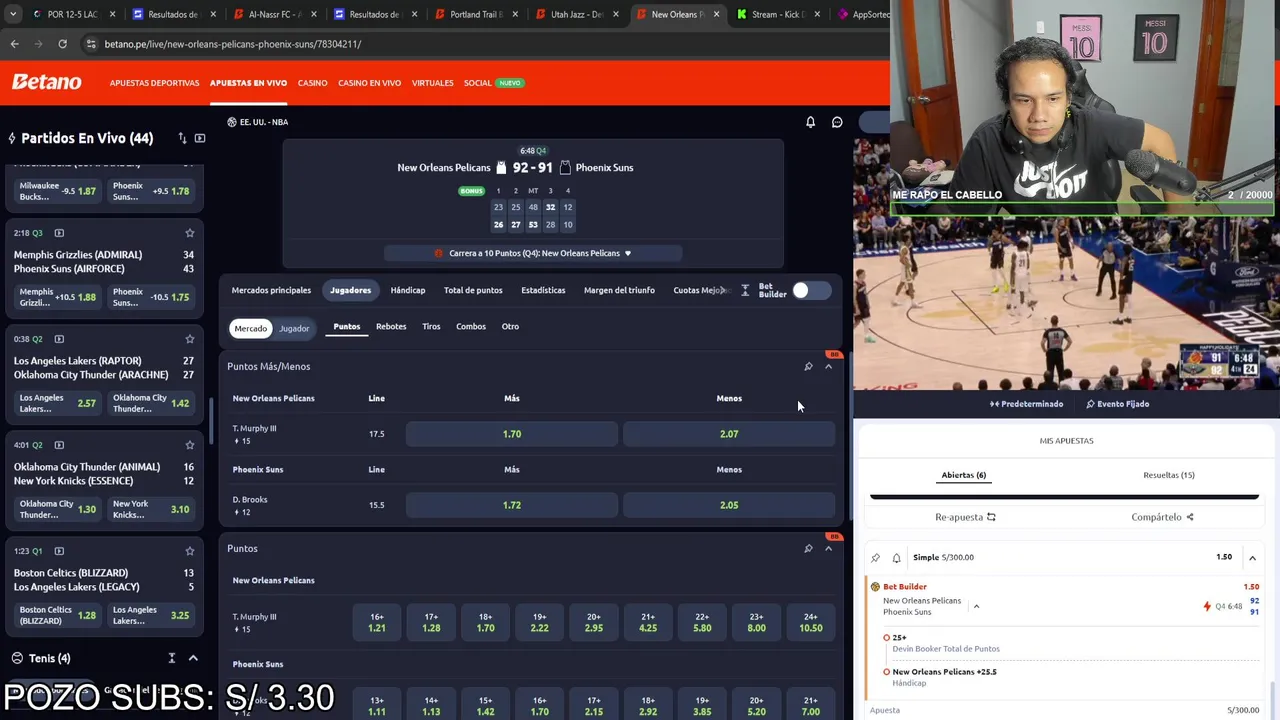
Task: Open the Resueltas (15) bets tab
Action: [x=1169, y=475]
